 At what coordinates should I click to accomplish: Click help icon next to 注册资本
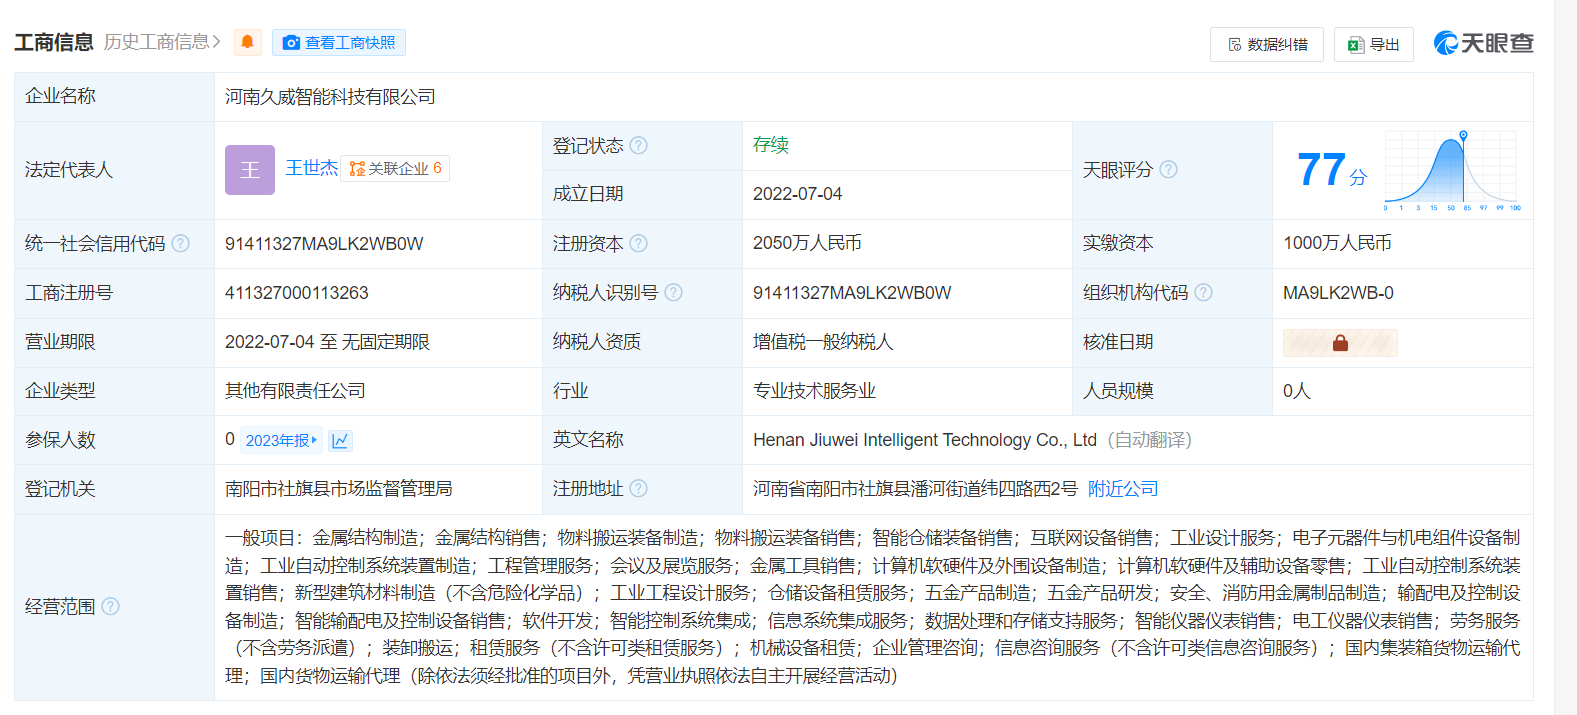[639, 243]
